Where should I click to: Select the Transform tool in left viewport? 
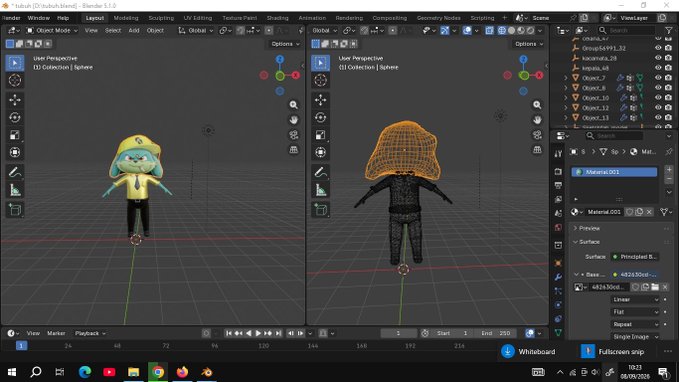coord(15,152)
